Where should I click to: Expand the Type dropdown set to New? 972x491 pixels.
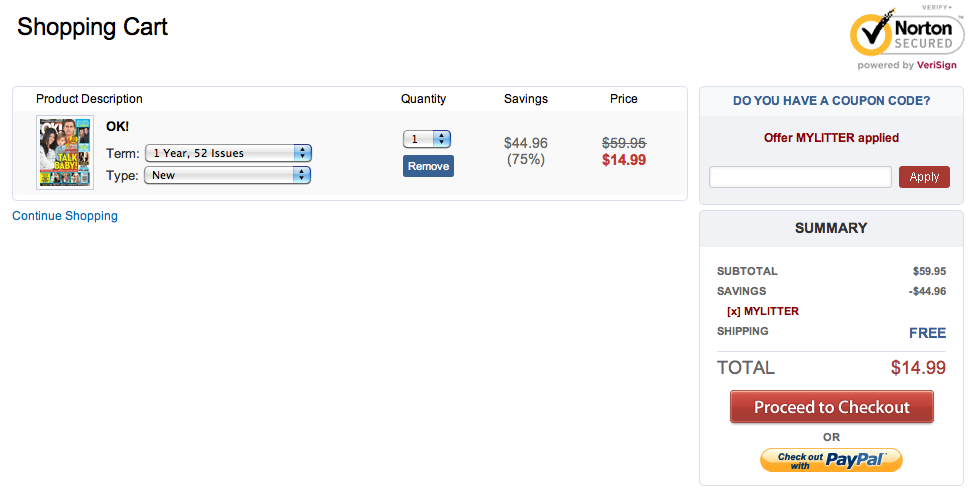pos(228,175)
